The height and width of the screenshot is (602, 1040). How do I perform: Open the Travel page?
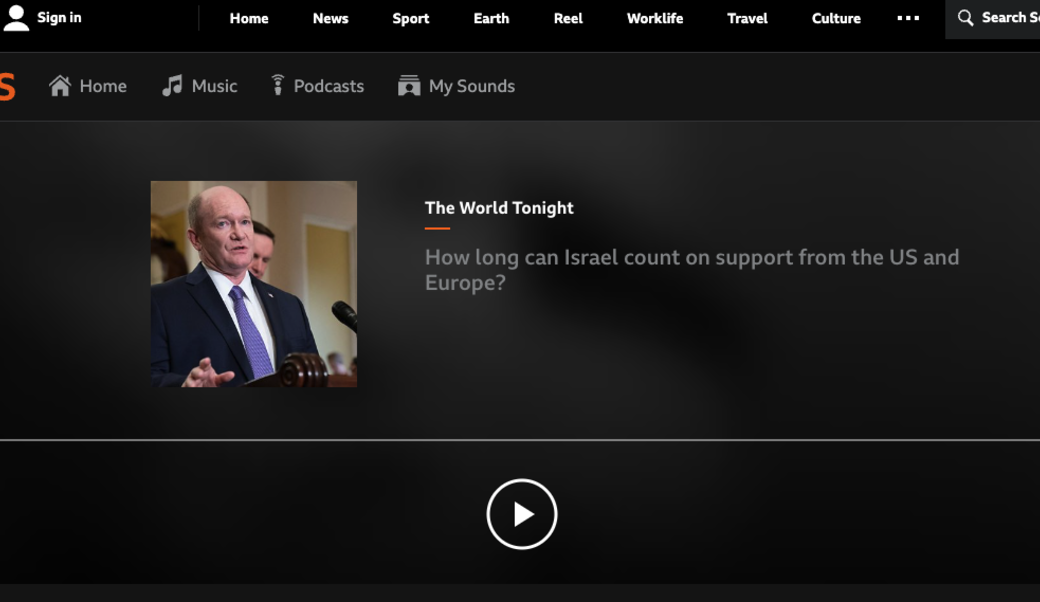tap(747, 18)
